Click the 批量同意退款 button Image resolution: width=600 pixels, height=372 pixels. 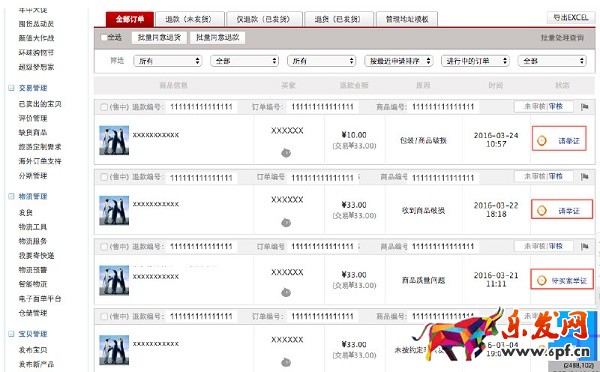coord(217,38)
